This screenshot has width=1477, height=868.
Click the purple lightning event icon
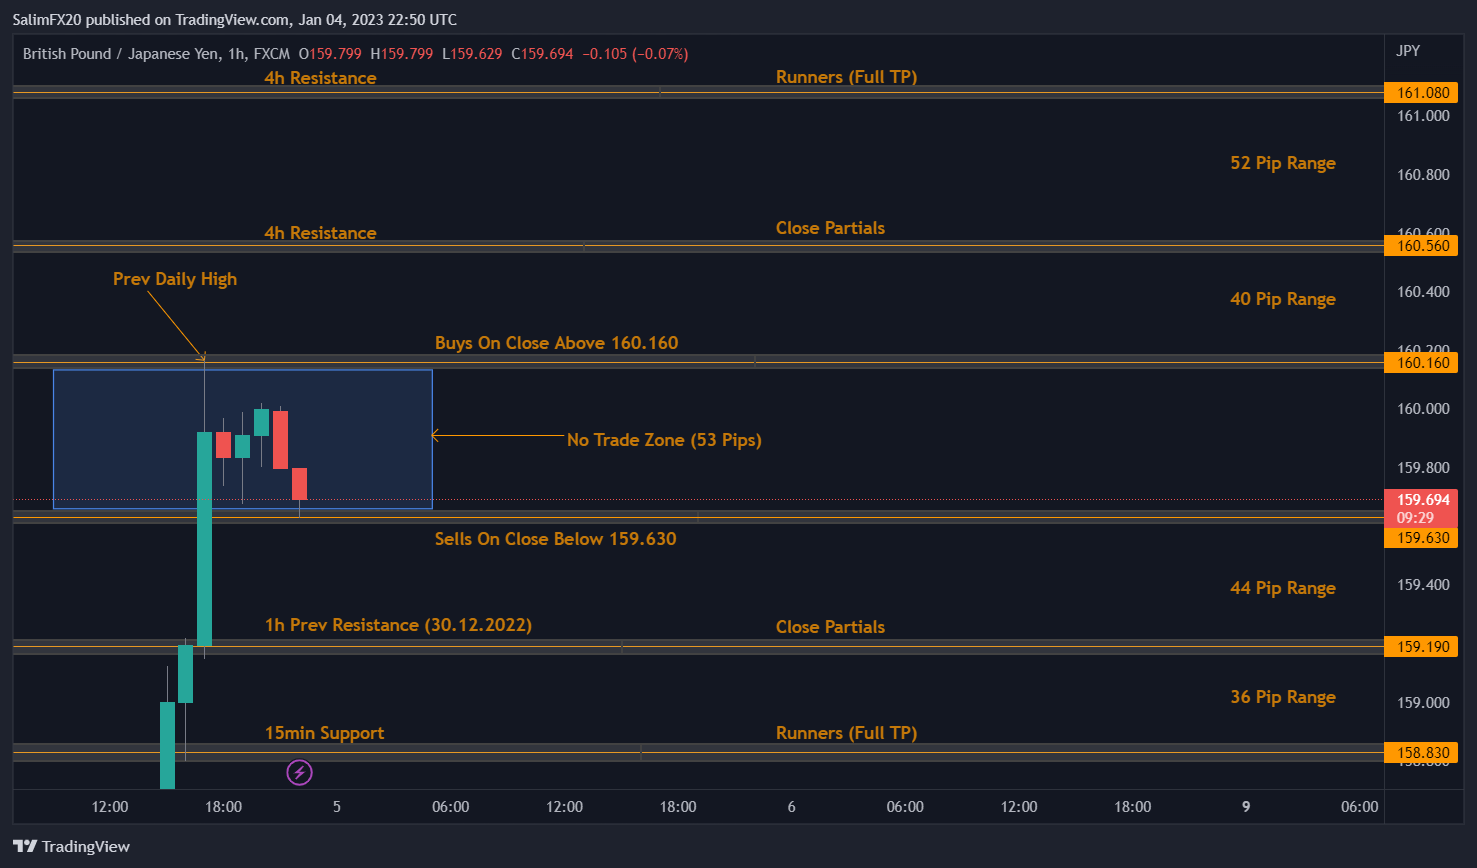(299, 772)
